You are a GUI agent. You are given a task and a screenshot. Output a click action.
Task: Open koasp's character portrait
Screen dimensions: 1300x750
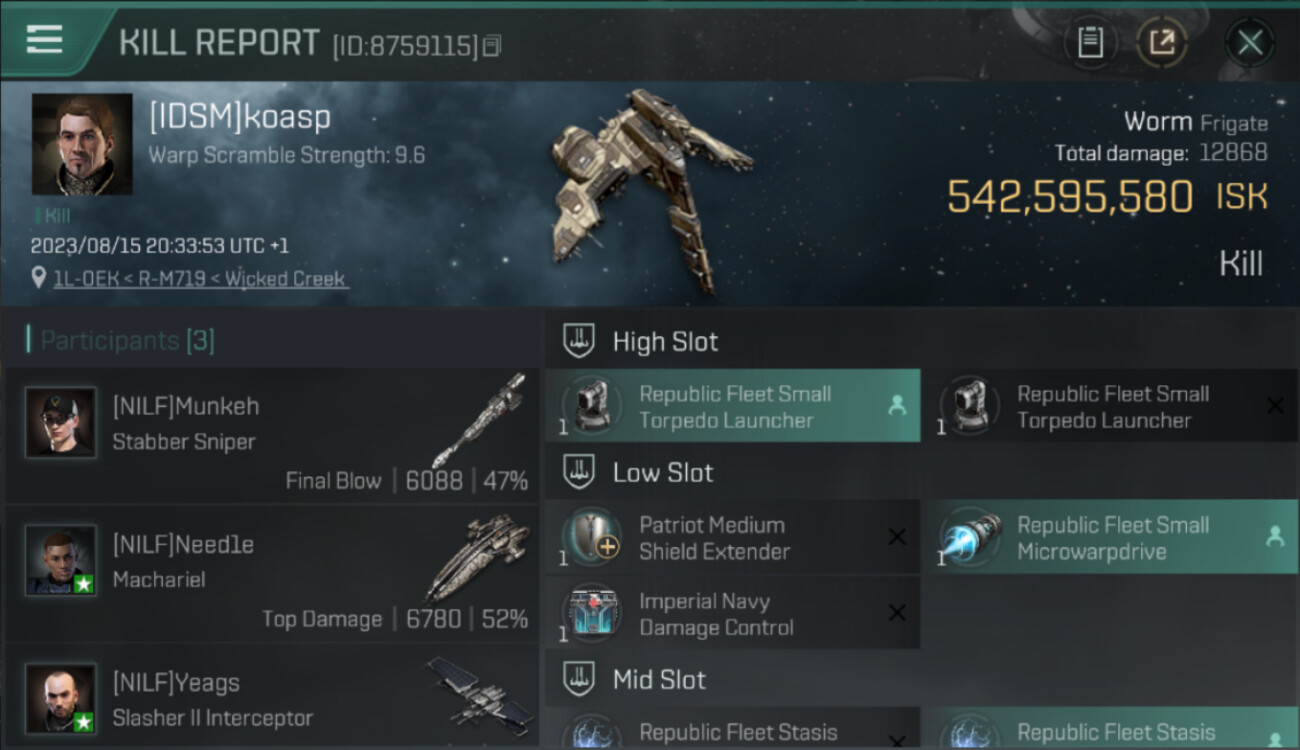[x=82, y=144]
